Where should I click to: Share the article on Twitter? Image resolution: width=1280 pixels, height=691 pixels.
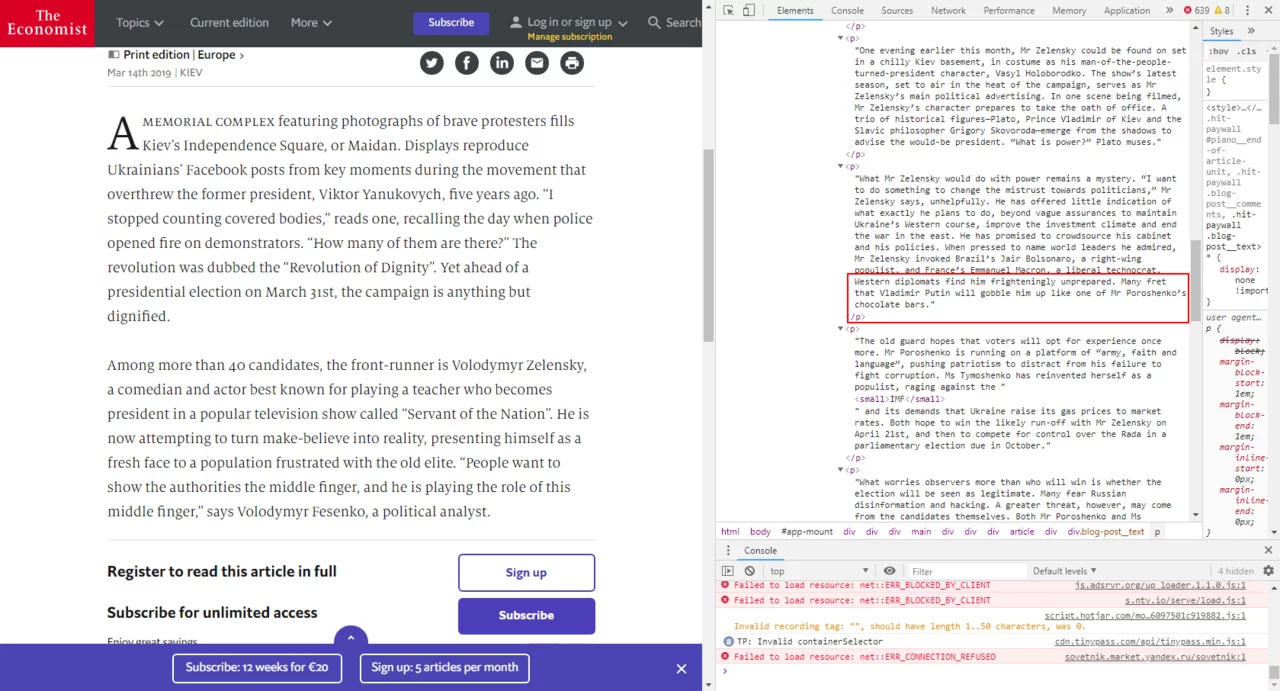pyautogui.click(x=432, y=63)
